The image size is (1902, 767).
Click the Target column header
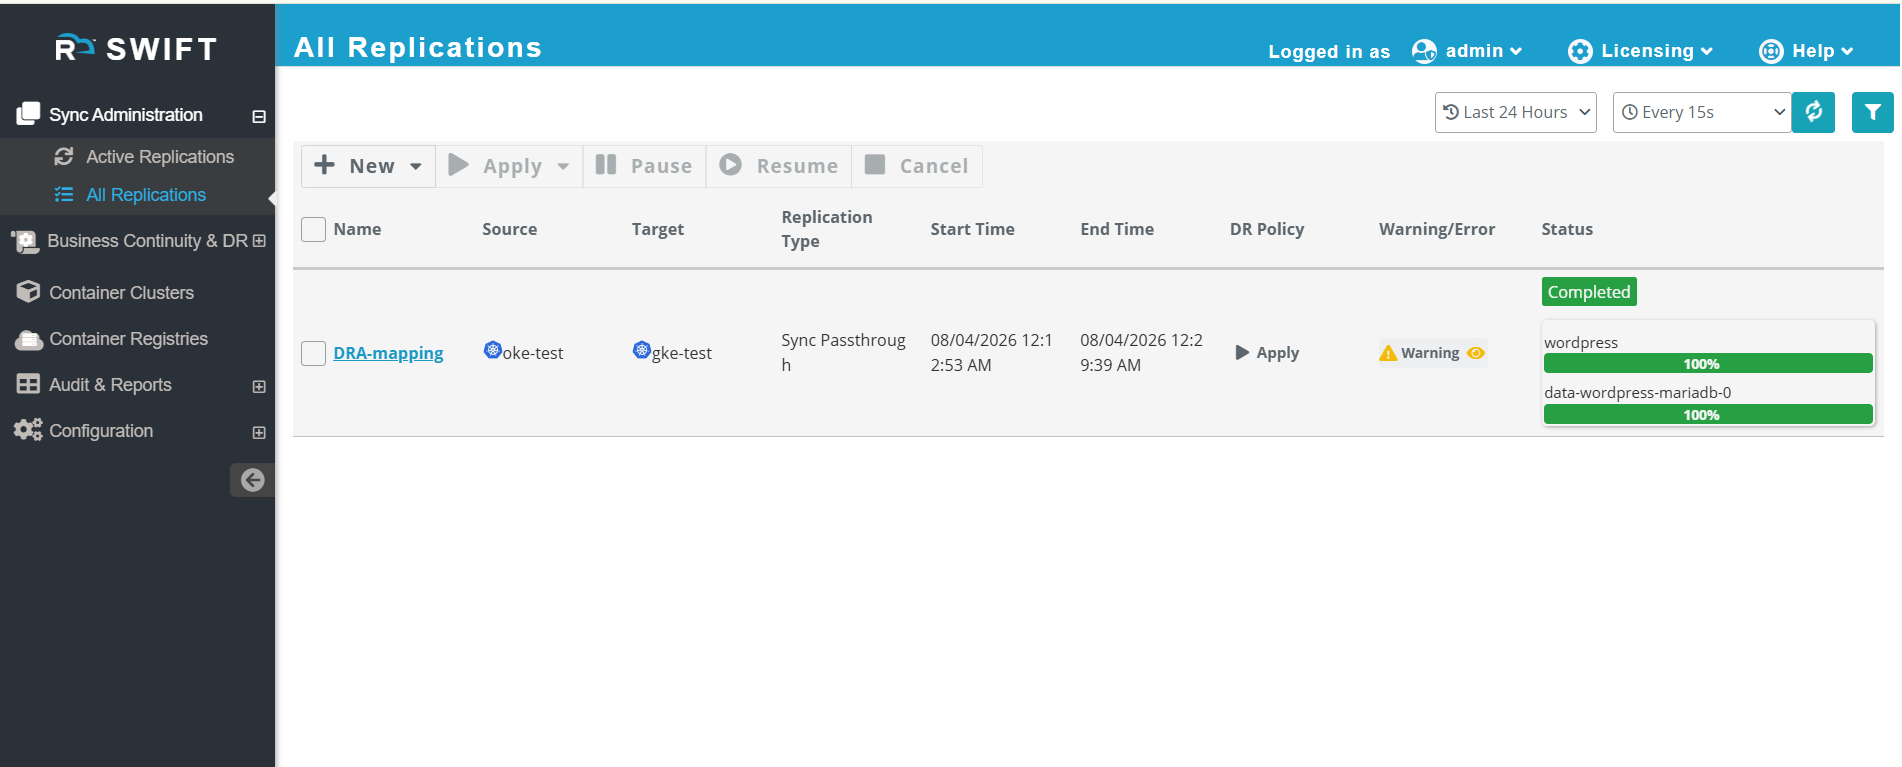coord(658,229)
